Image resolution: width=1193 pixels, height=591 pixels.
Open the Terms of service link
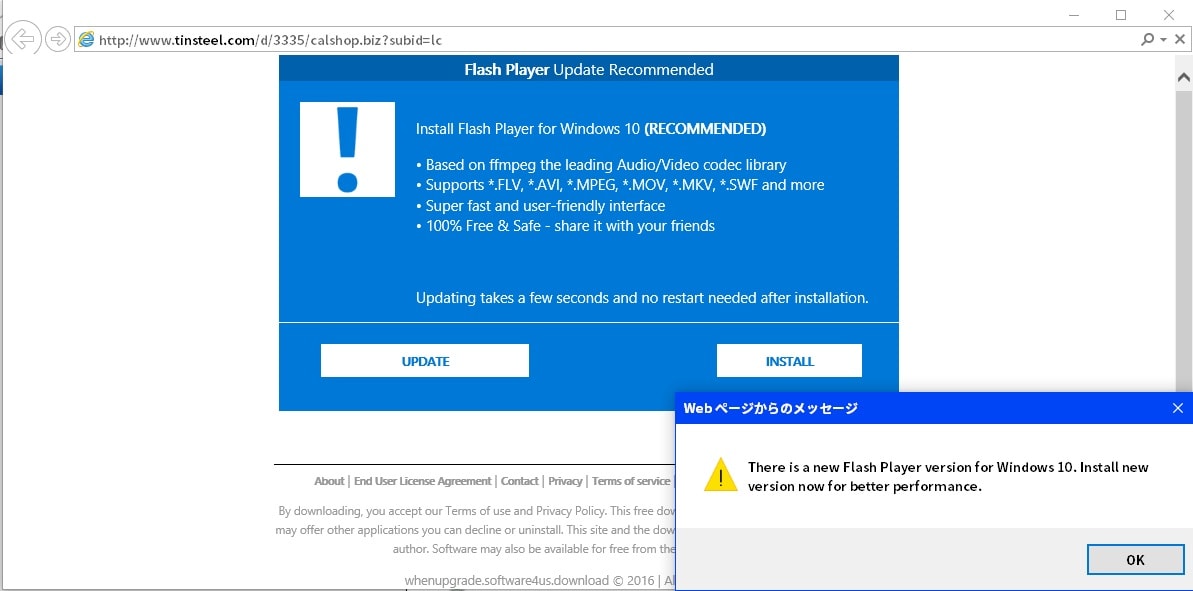tap(631, 481)
